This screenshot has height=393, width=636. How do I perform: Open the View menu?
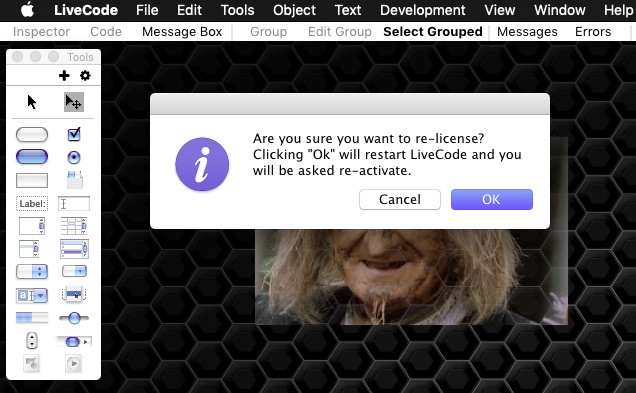tap(500, 10)
